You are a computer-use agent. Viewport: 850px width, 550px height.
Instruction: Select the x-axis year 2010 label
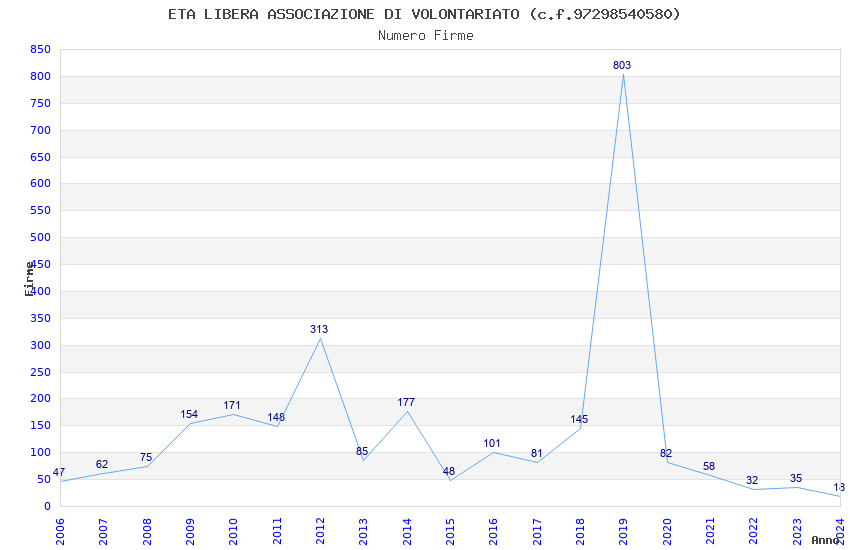233,532
